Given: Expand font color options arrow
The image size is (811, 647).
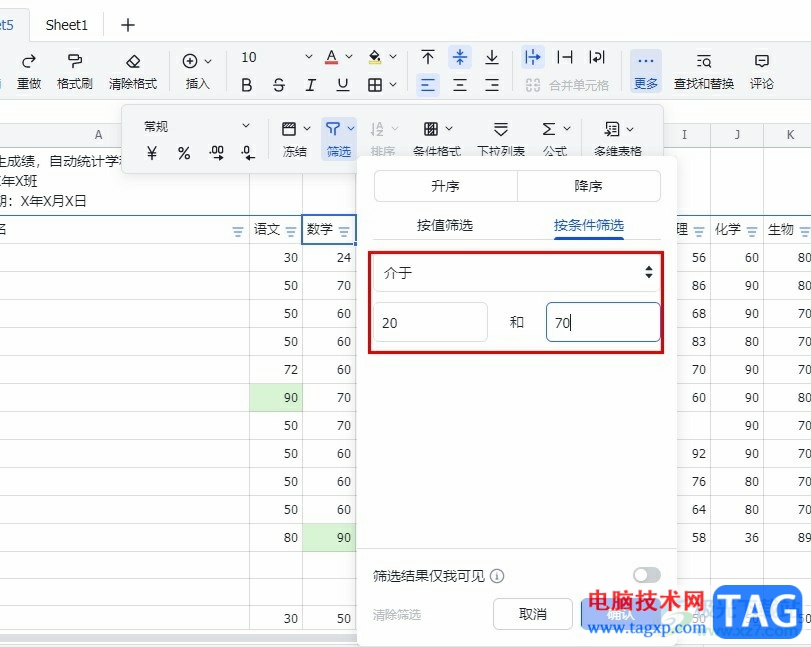Looking at the screenshot, I should coord(349,56).
